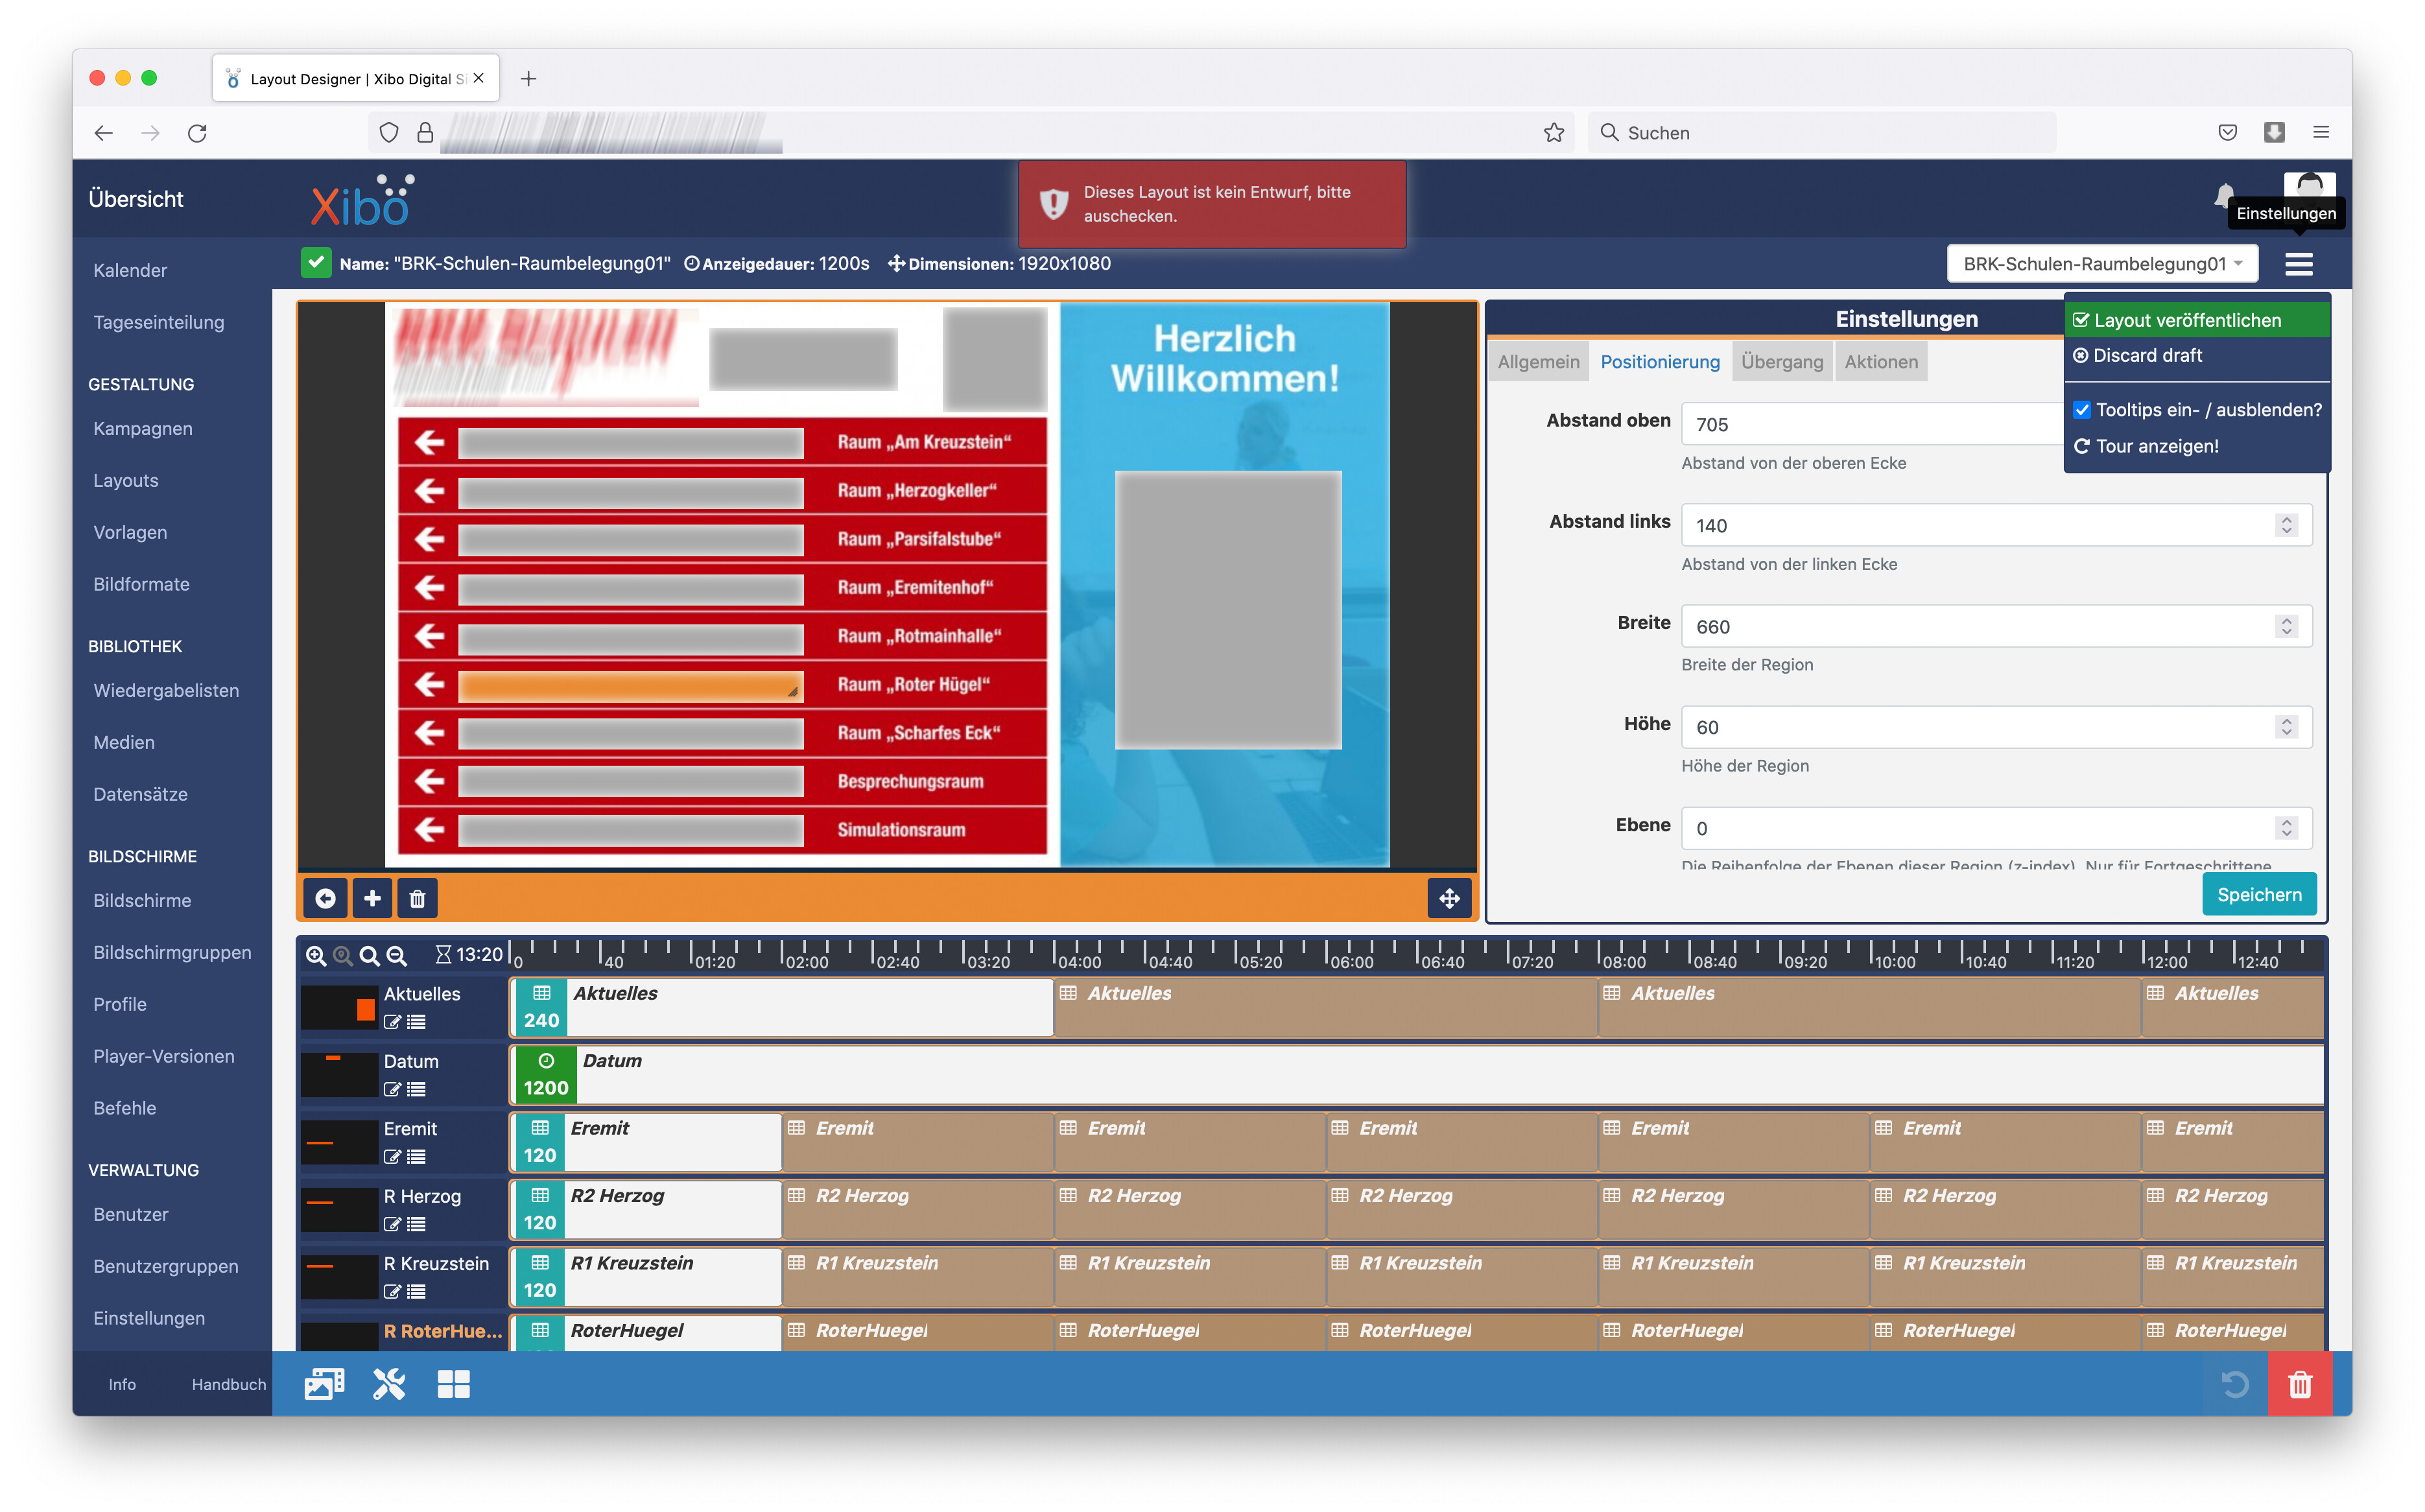Reload the browser page
This screenshot has width=2425, height=1512.
pos(197,133)
